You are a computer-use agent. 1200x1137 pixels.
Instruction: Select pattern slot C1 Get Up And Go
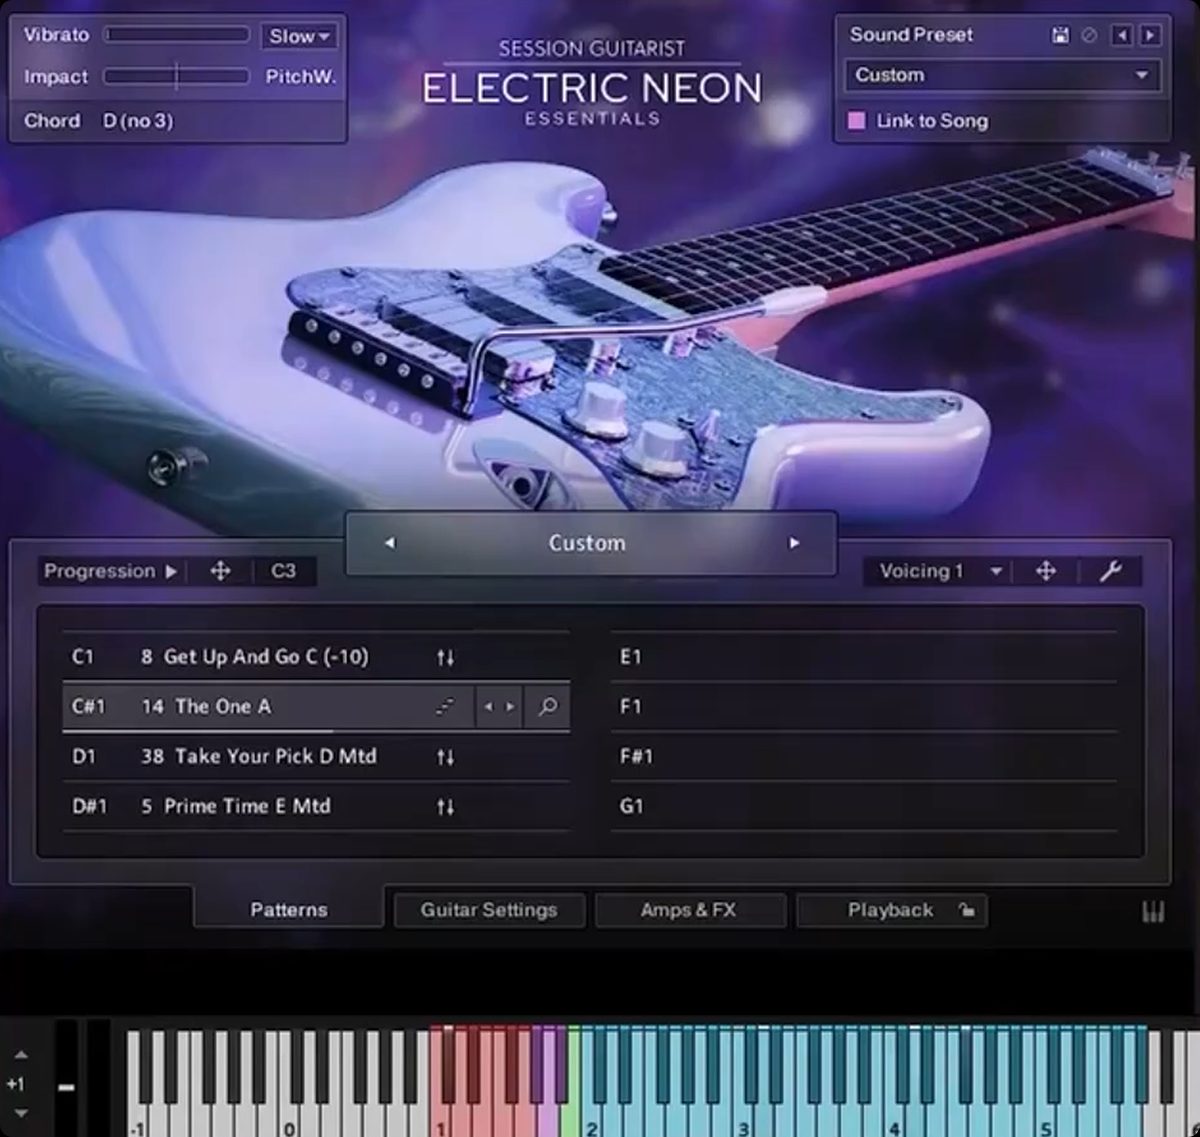316,657
